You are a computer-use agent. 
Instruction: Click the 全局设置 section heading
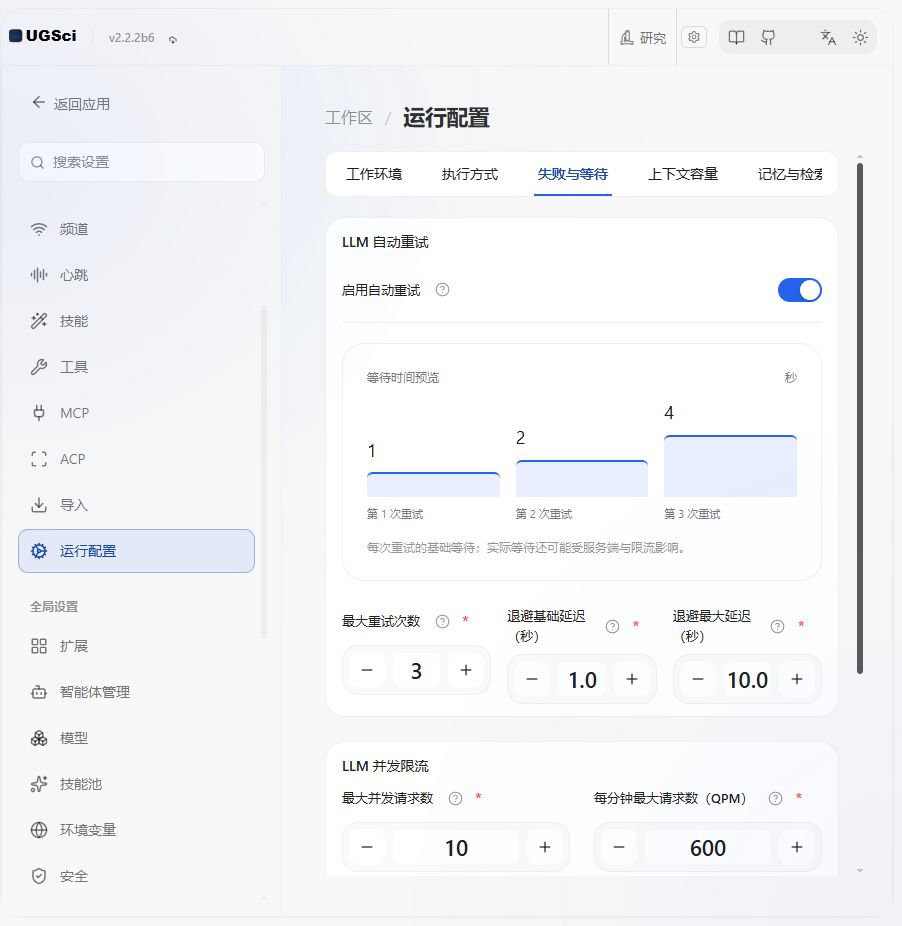(x=54, y=607)
